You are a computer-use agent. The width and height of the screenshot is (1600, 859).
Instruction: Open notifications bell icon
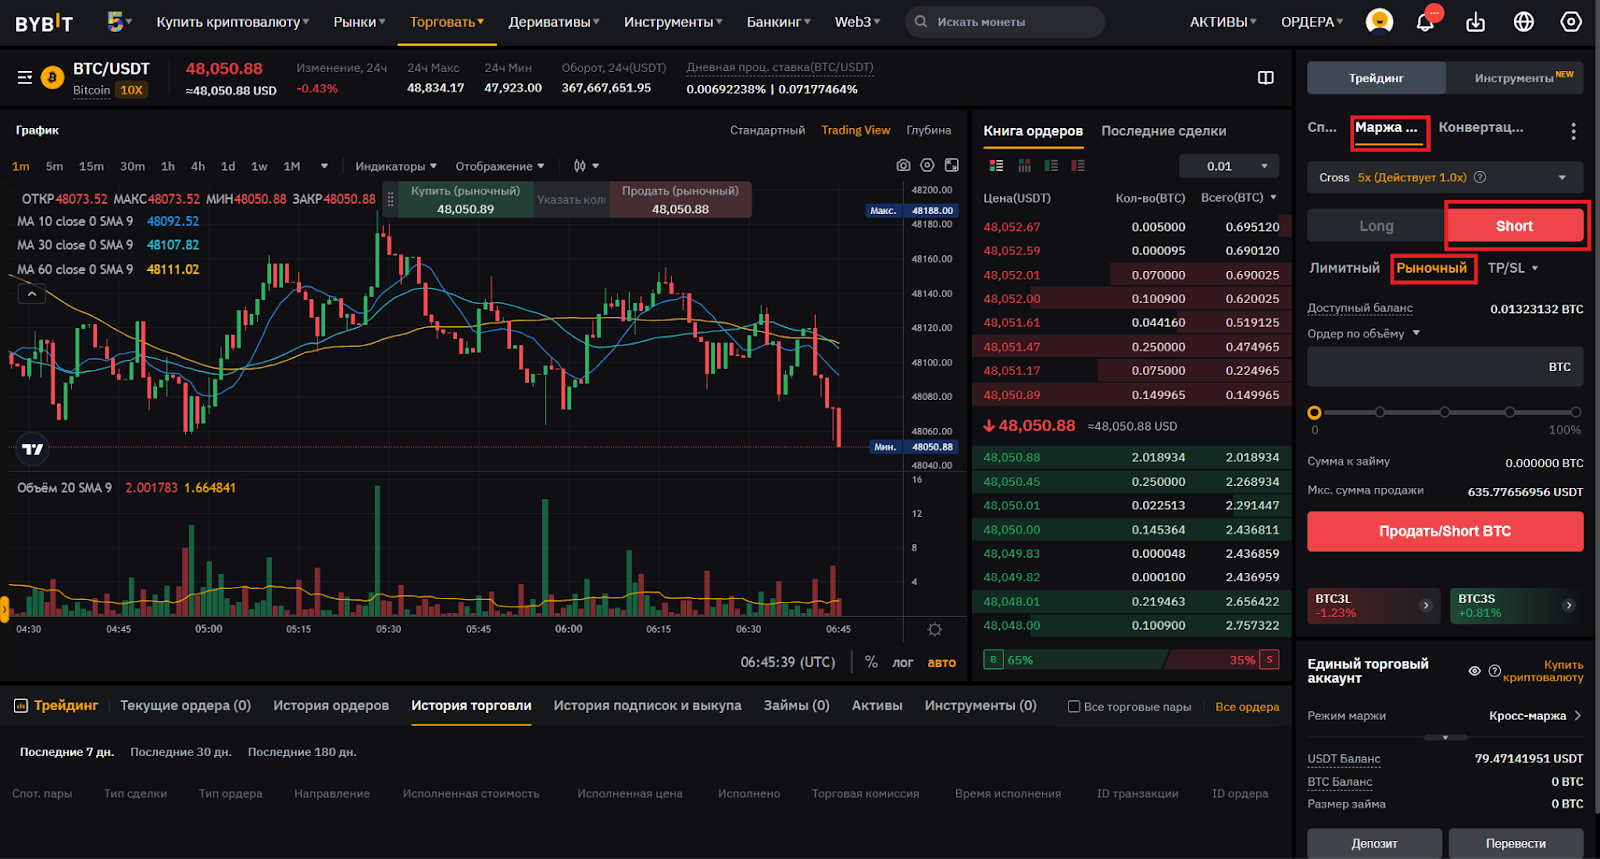[1426, 21]
